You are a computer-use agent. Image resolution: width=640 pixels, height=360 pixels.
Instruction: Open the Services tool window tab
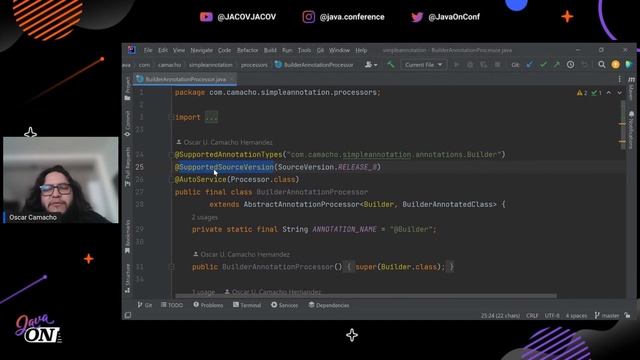284,305
